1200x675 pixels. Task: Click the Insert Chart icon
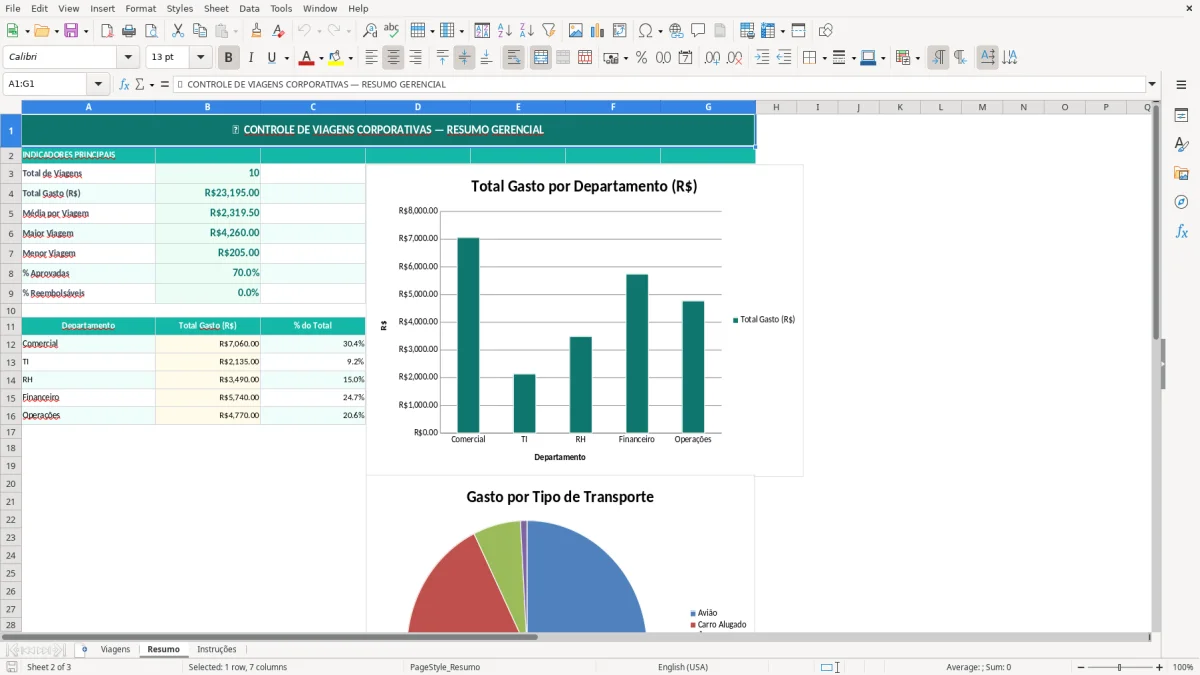597,31
